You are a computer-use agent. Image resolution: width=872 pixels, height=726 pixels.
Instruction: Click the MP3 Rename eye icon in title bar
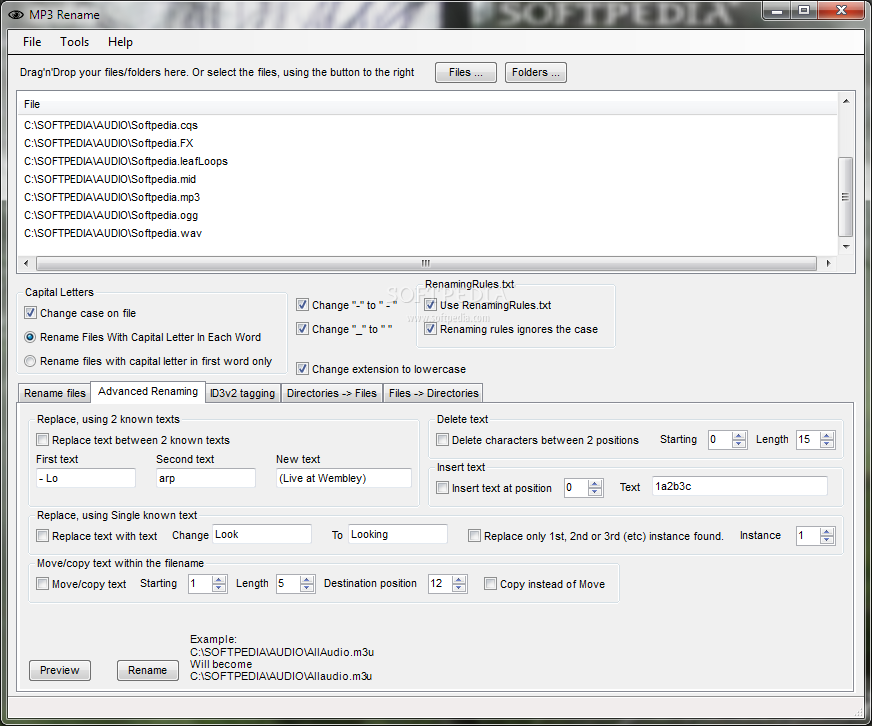(15, 15)
